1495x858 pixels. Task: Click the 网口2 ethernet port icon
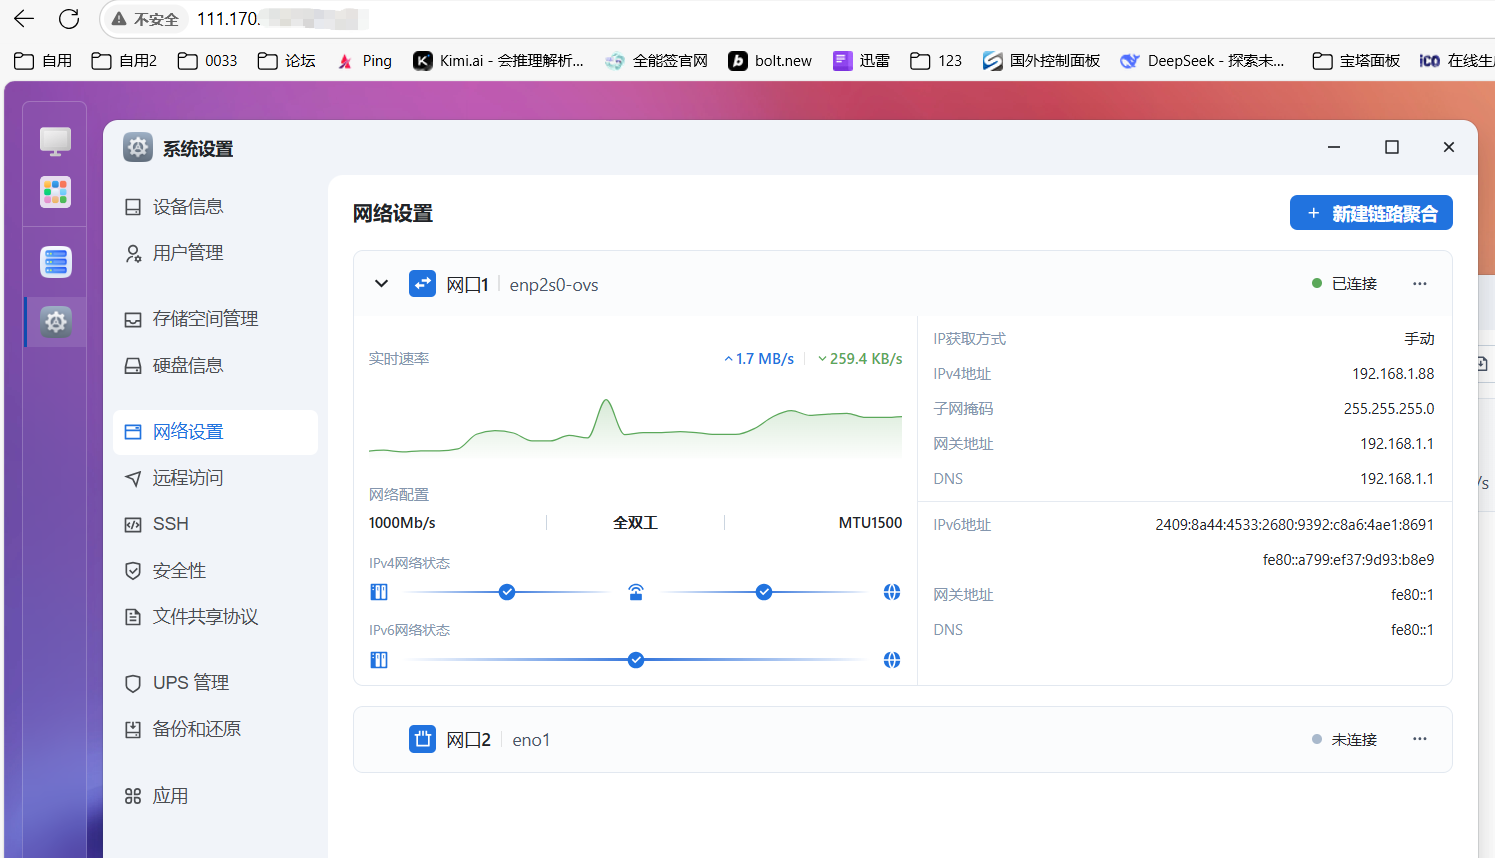click(422, 739)
